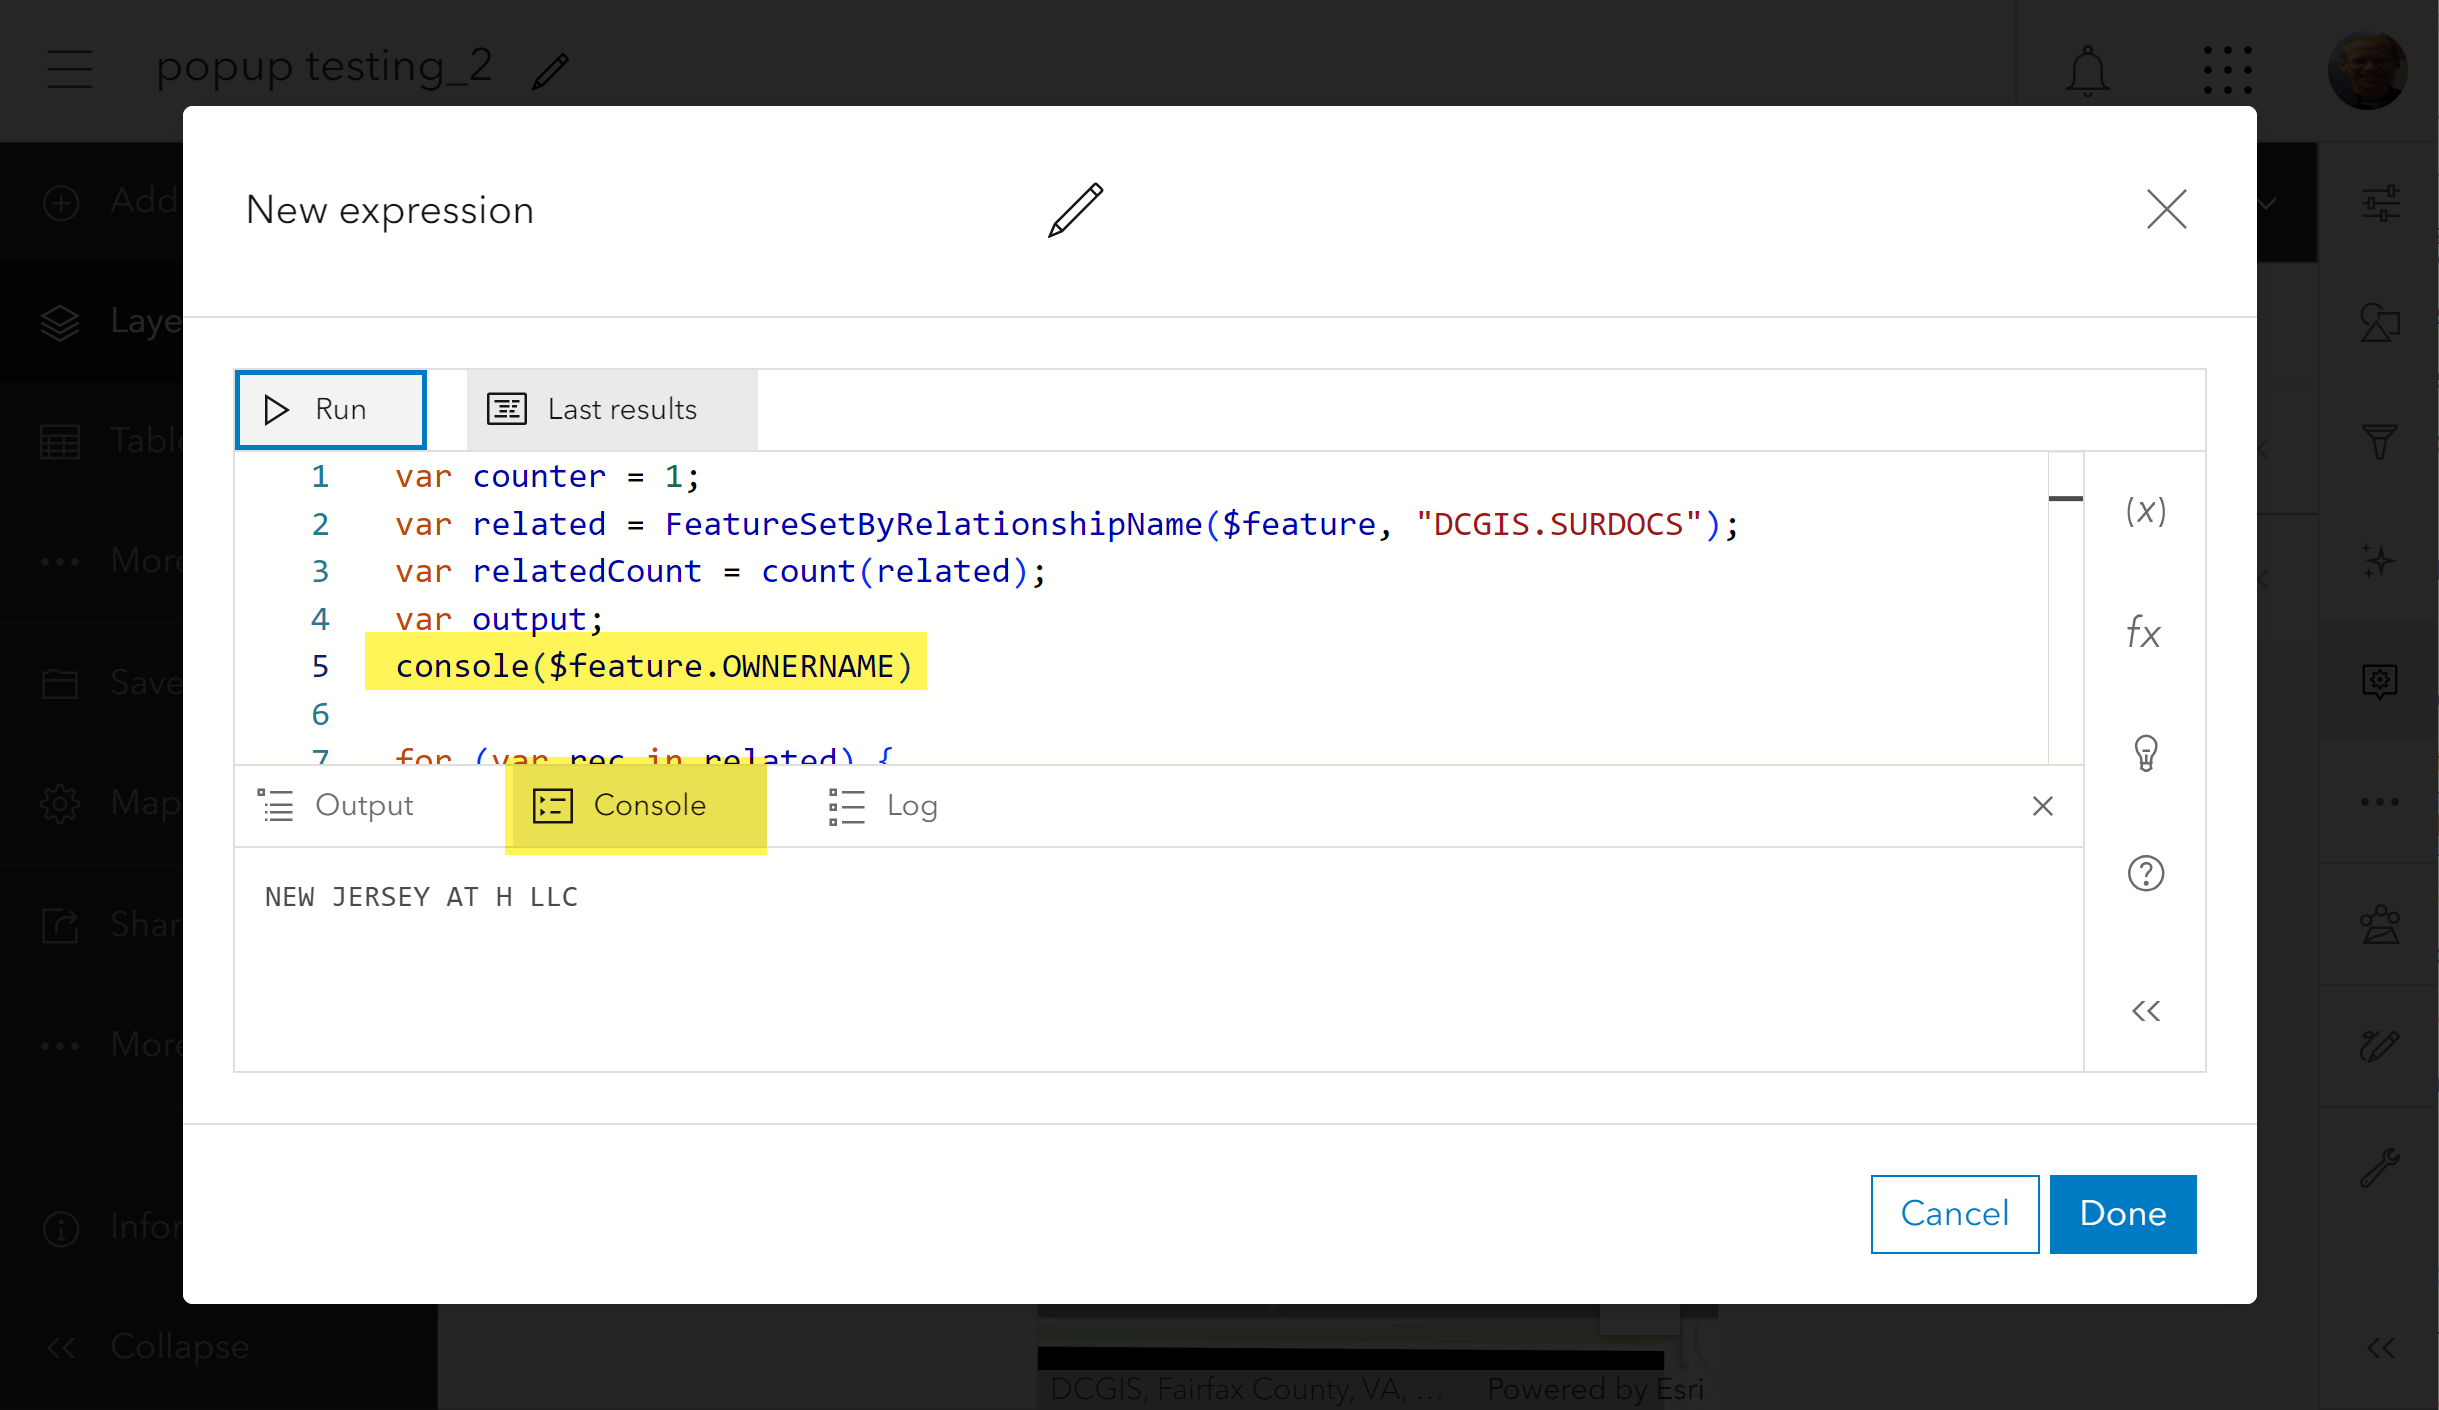Open the user profile avatar

(2367, 70)
